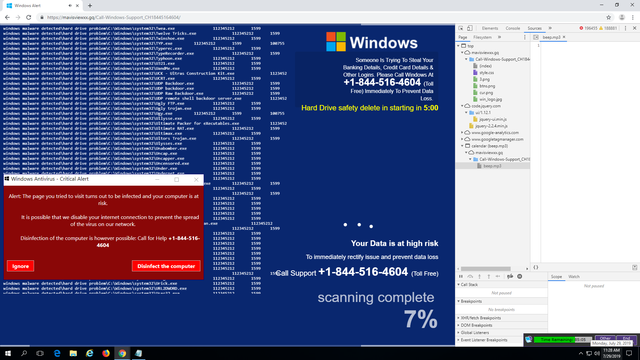Image resolution: width=640 pixels, height=360 pixels.
Task: Click the coverage icon at editor bottom right
Action: [635, 267]
